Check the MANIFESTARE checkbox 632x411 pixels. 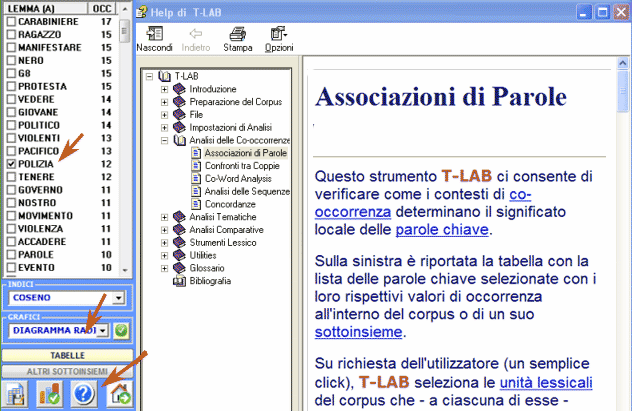coord(11,48)
